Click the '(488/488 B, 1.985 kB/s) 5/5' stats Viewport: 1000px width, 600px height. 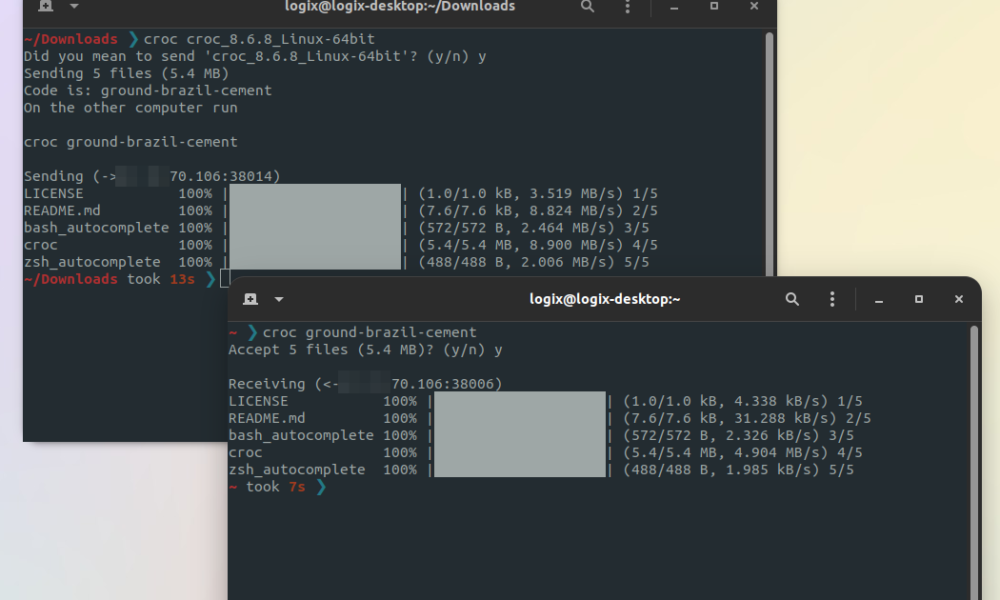[739, 470]
